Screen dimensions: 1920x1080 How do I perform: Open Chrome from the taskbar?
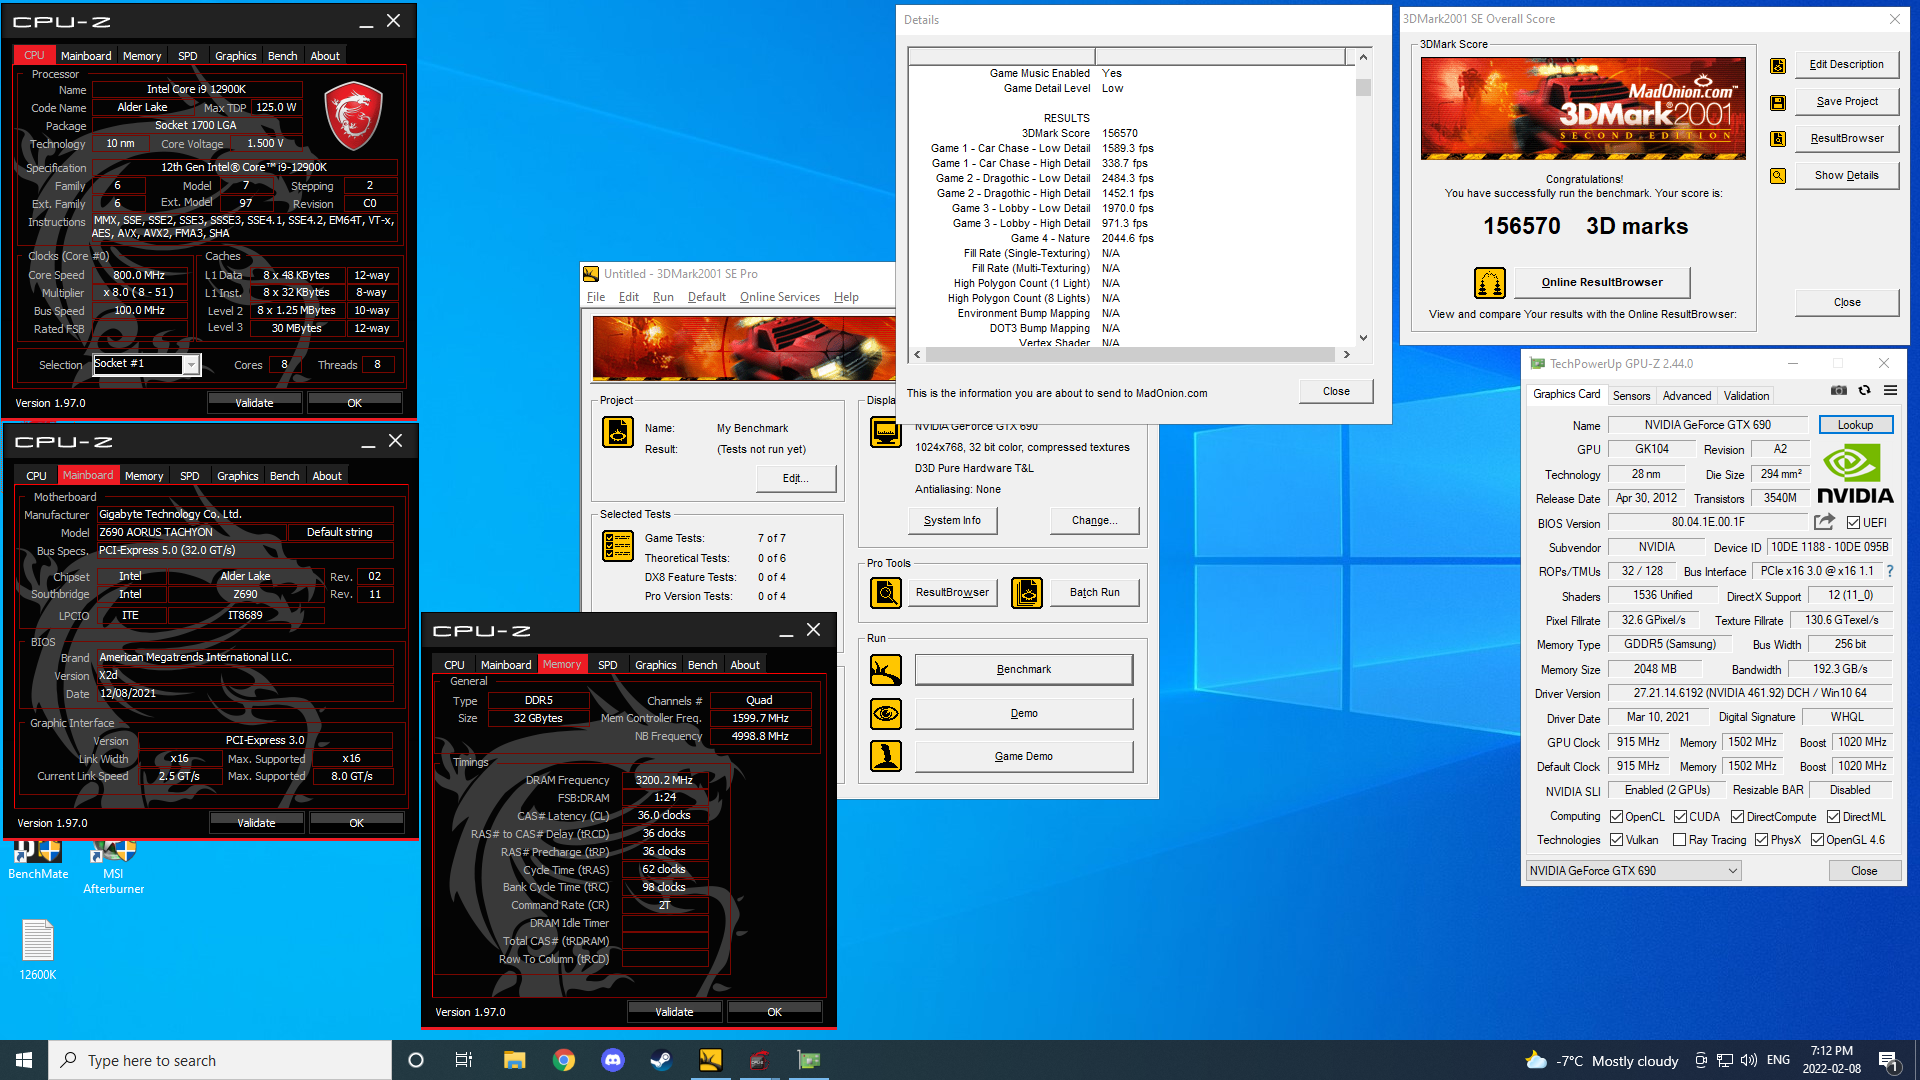564,1060
